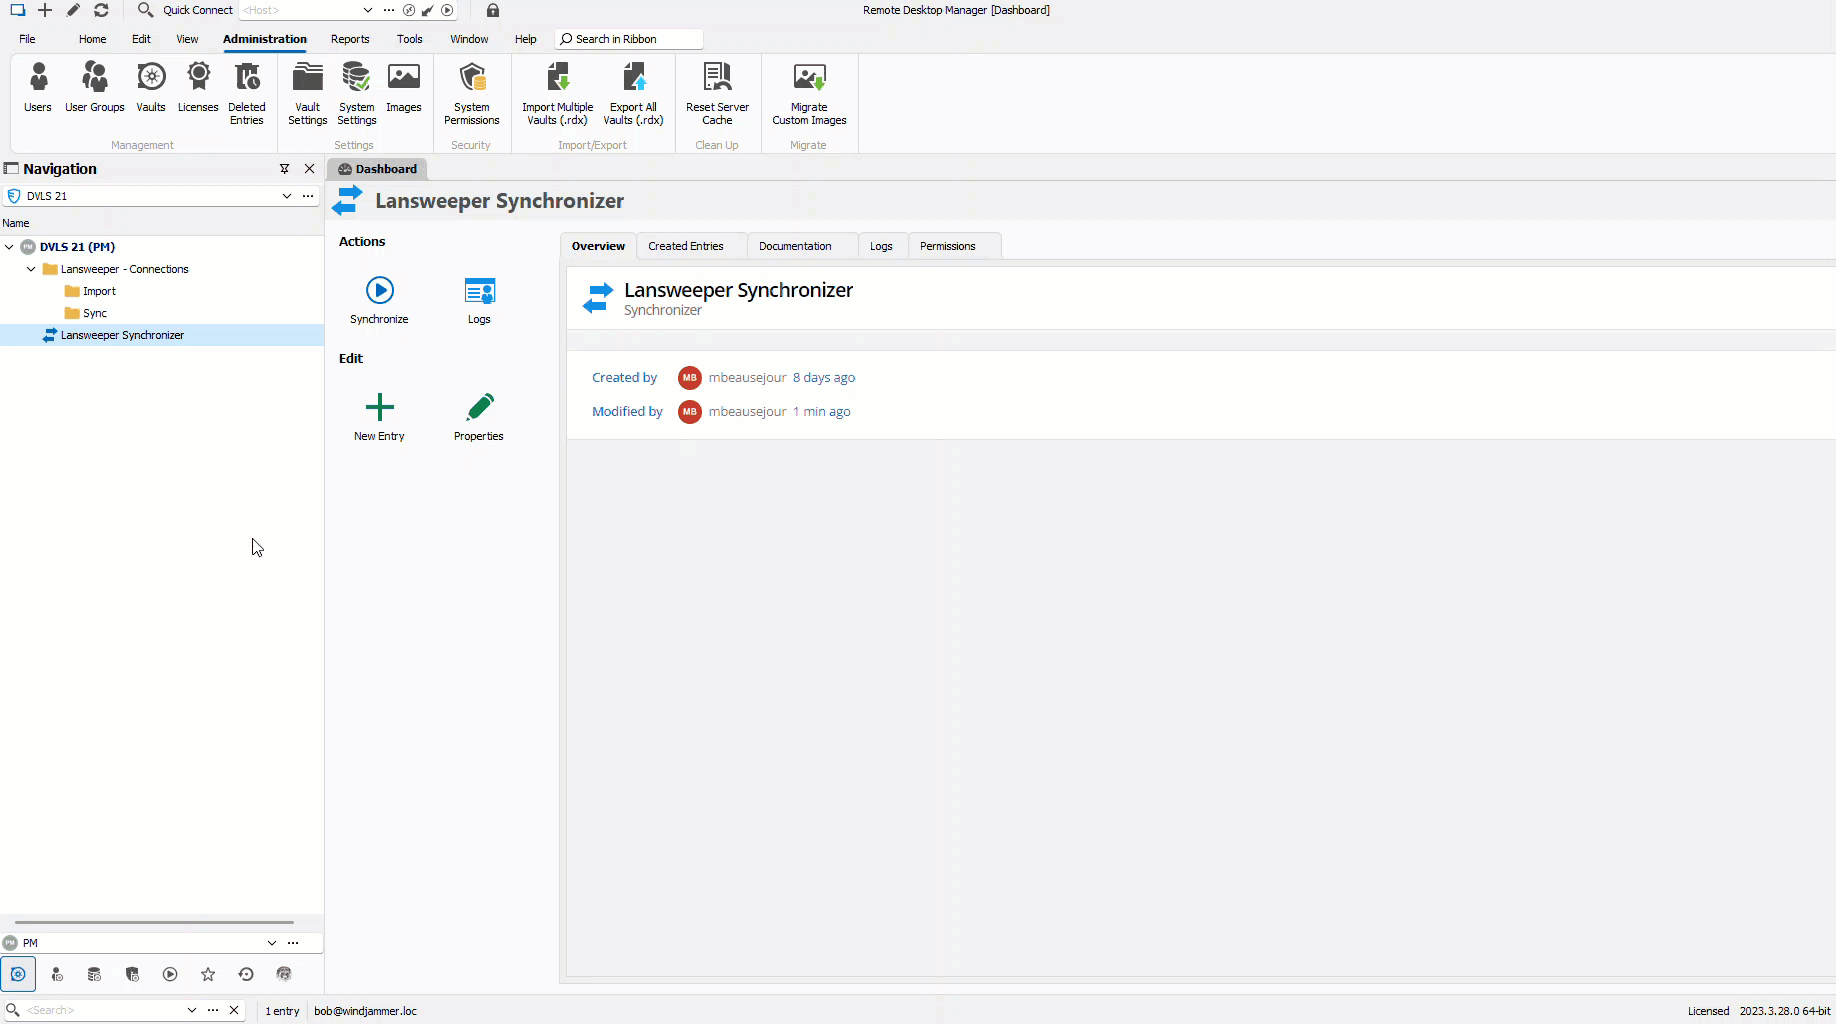Click the horizontal scrollbar in Navigation panel
1836x1024 pixels.
pos(154,922)
